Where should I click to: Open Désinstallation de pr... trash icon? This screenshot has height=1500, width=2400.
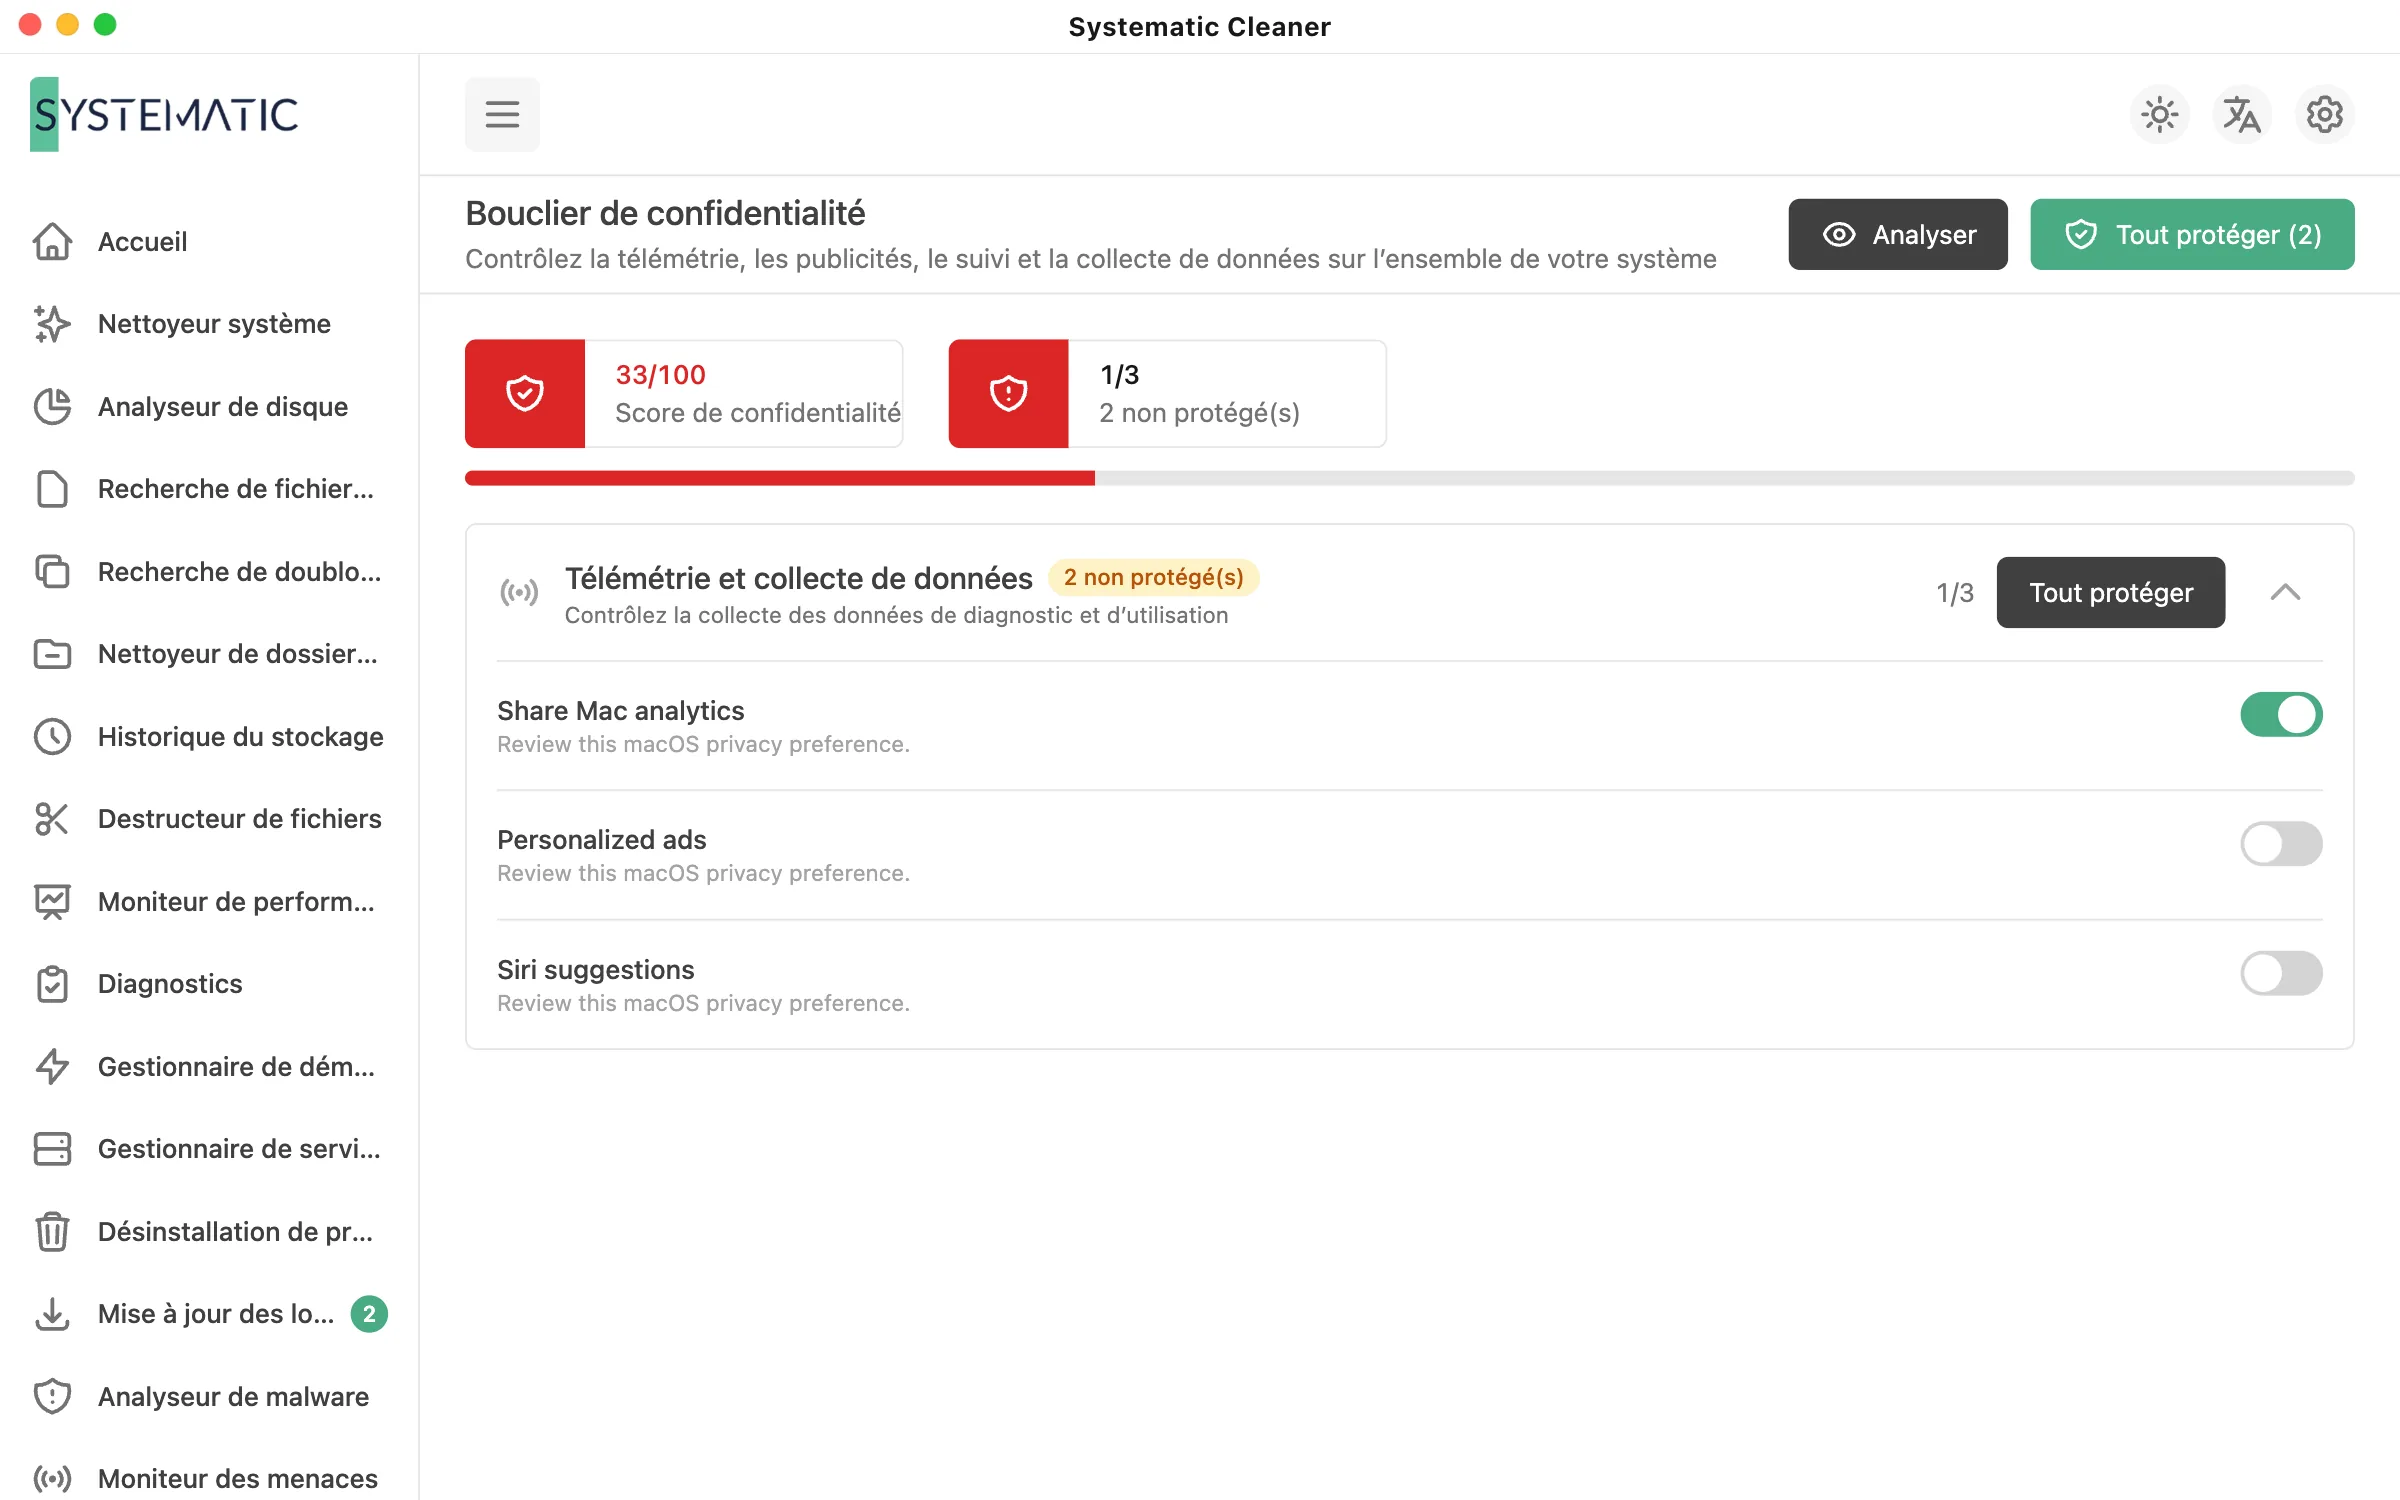pos(52,1231)
